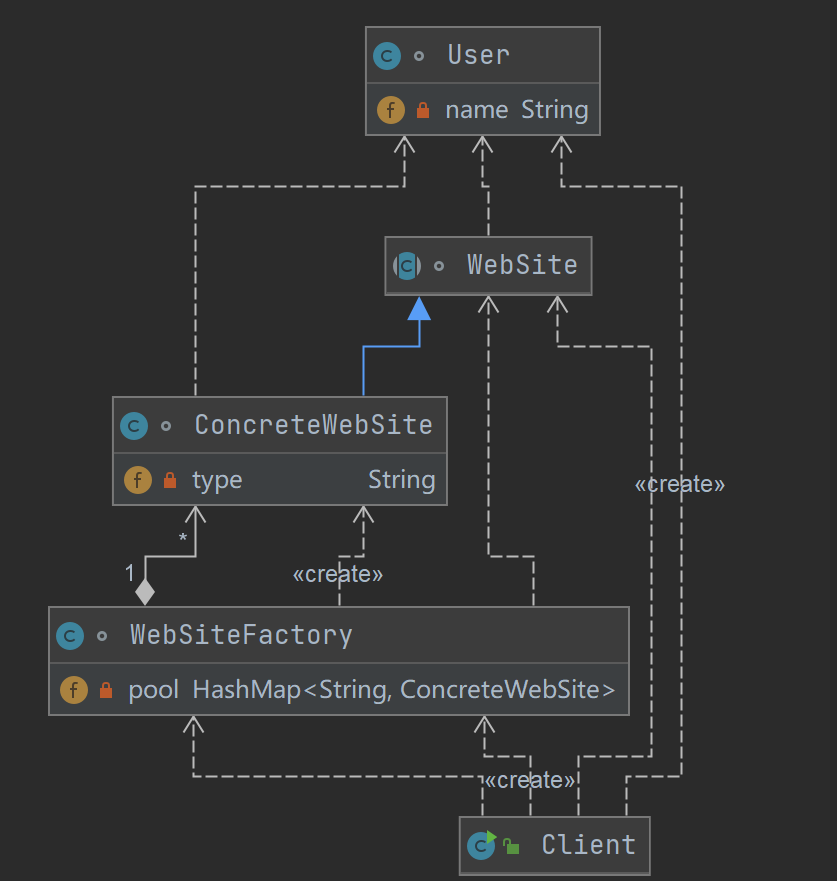Viewport: 837px width, 881px height.
Task: Click the «create» label under ConcreteWebSite
Action: coord(338,575)
